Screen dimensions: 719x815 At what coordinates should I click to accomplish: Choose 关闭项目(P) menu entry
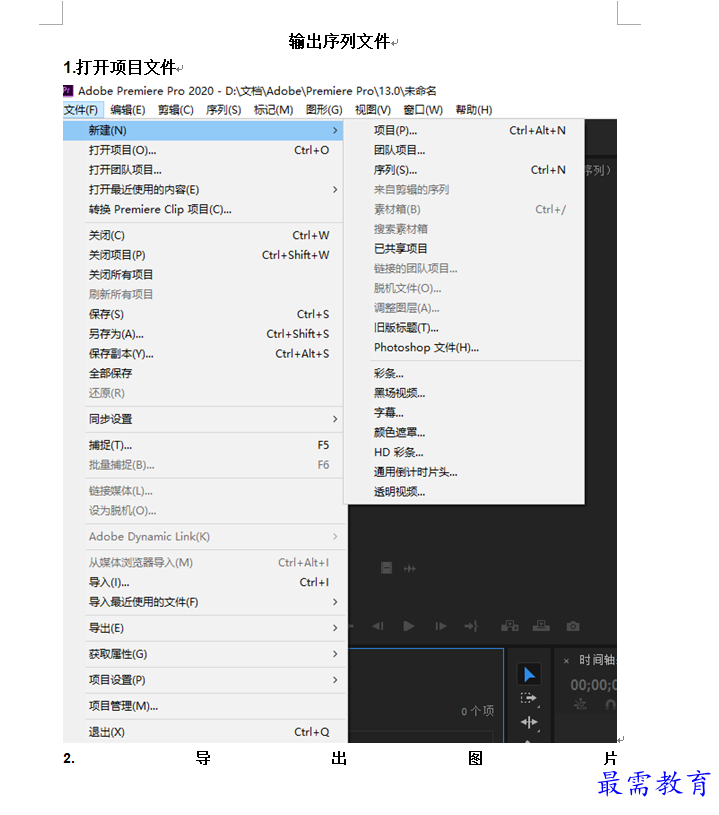(203, 255)
